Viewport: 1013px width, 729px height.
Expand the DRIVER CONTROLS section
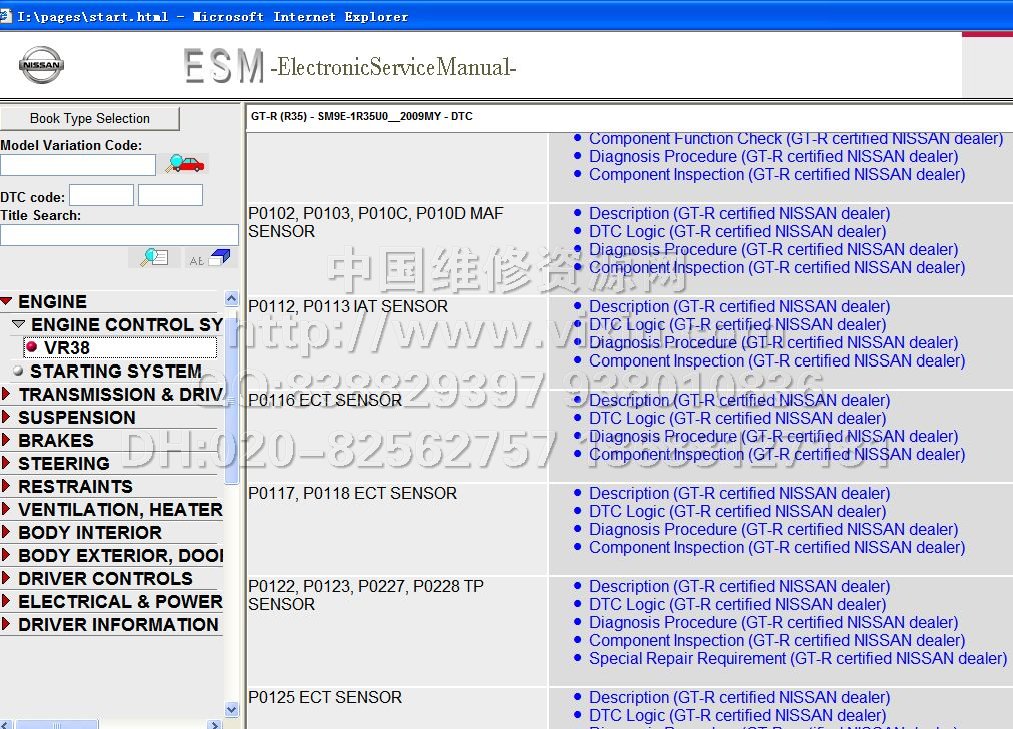[6, 578]
